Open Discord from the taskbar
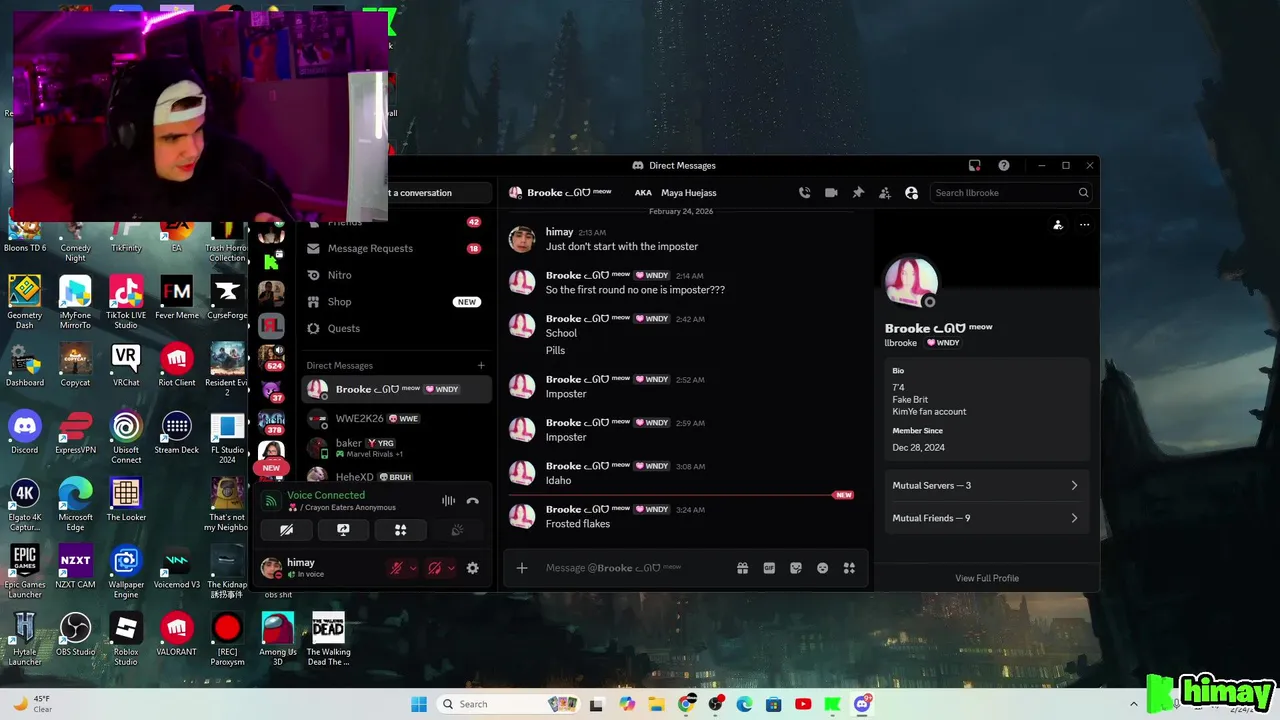The image size is (1280, 720). [x=862, y=704]
